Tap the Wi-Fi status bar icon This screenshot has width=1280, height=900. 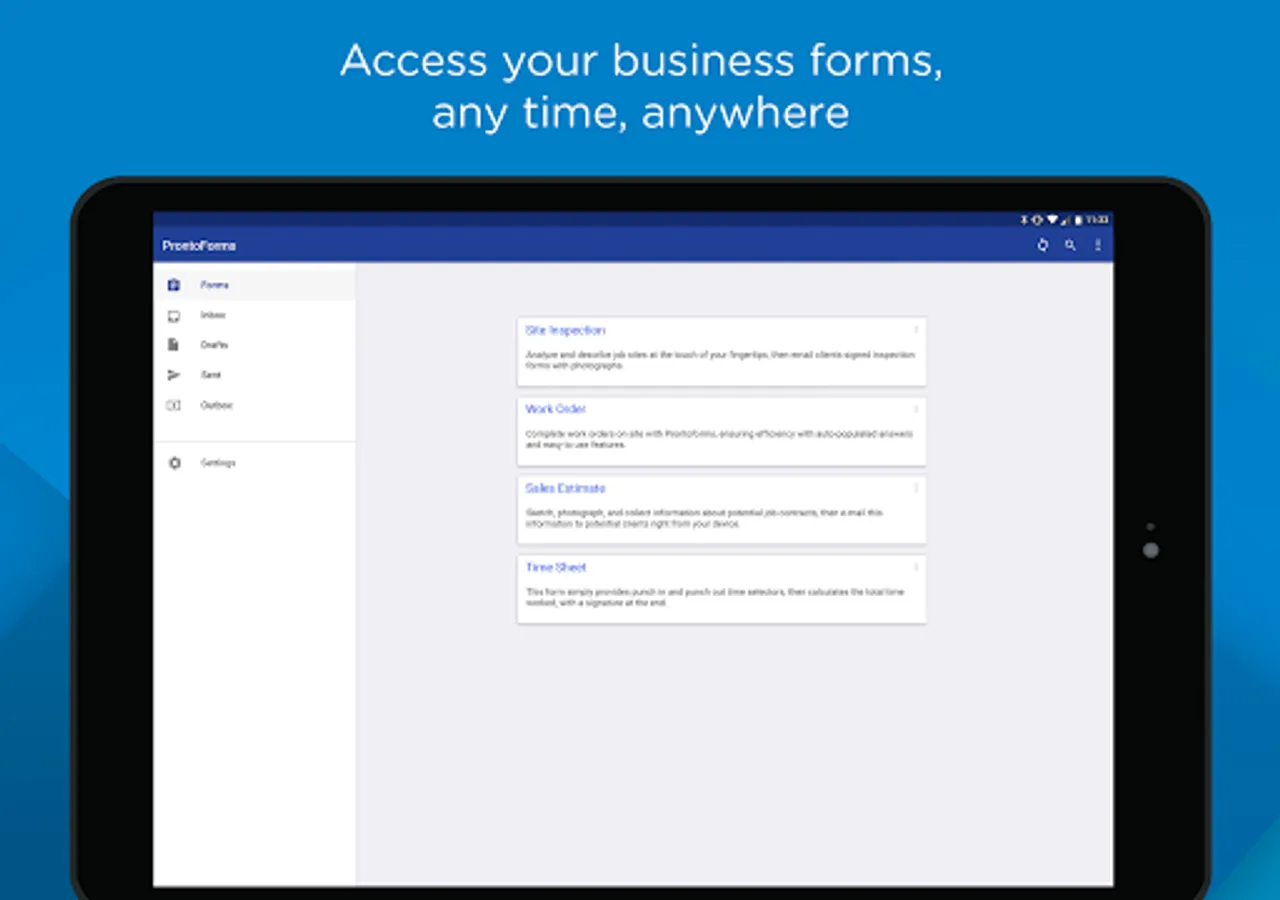1052,219
